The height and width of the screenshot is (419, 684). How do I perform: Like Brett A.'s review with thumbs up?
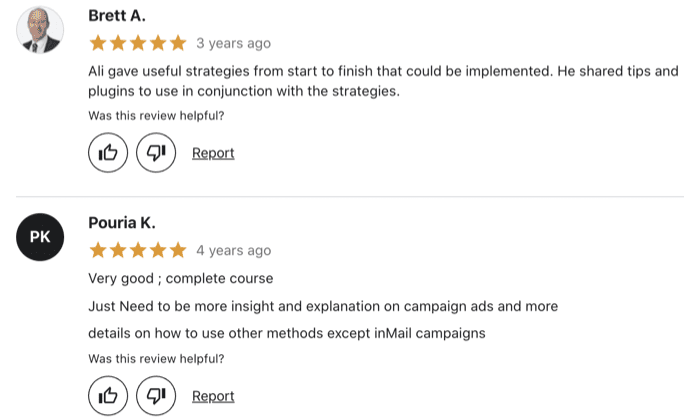coord(108,153)
